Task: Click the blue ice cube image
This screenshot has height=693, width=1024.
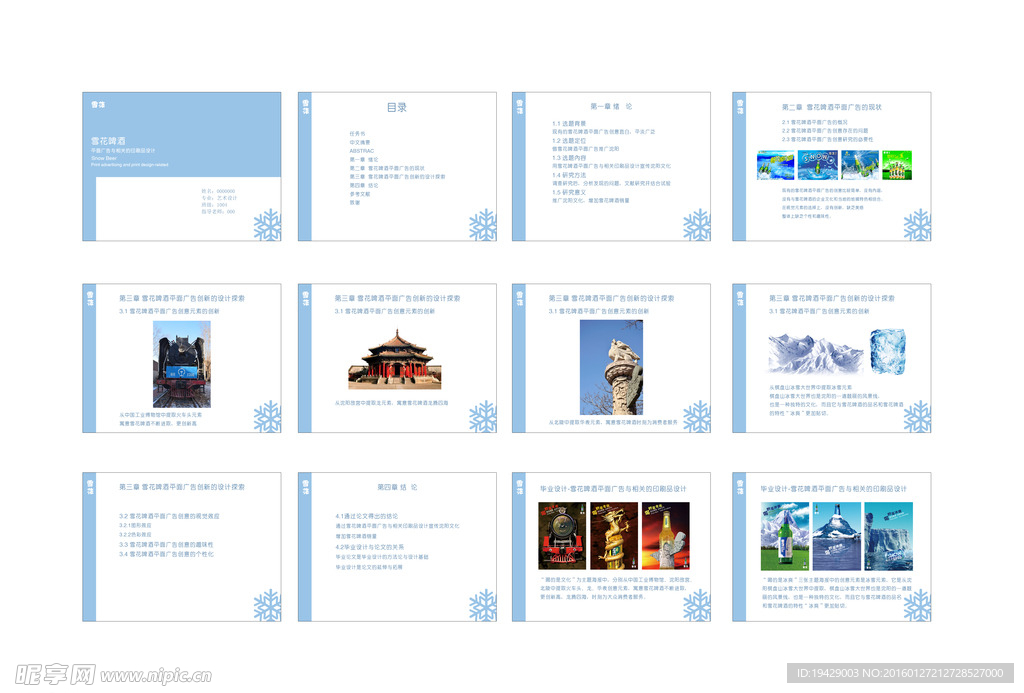Action: click(888, 351)
